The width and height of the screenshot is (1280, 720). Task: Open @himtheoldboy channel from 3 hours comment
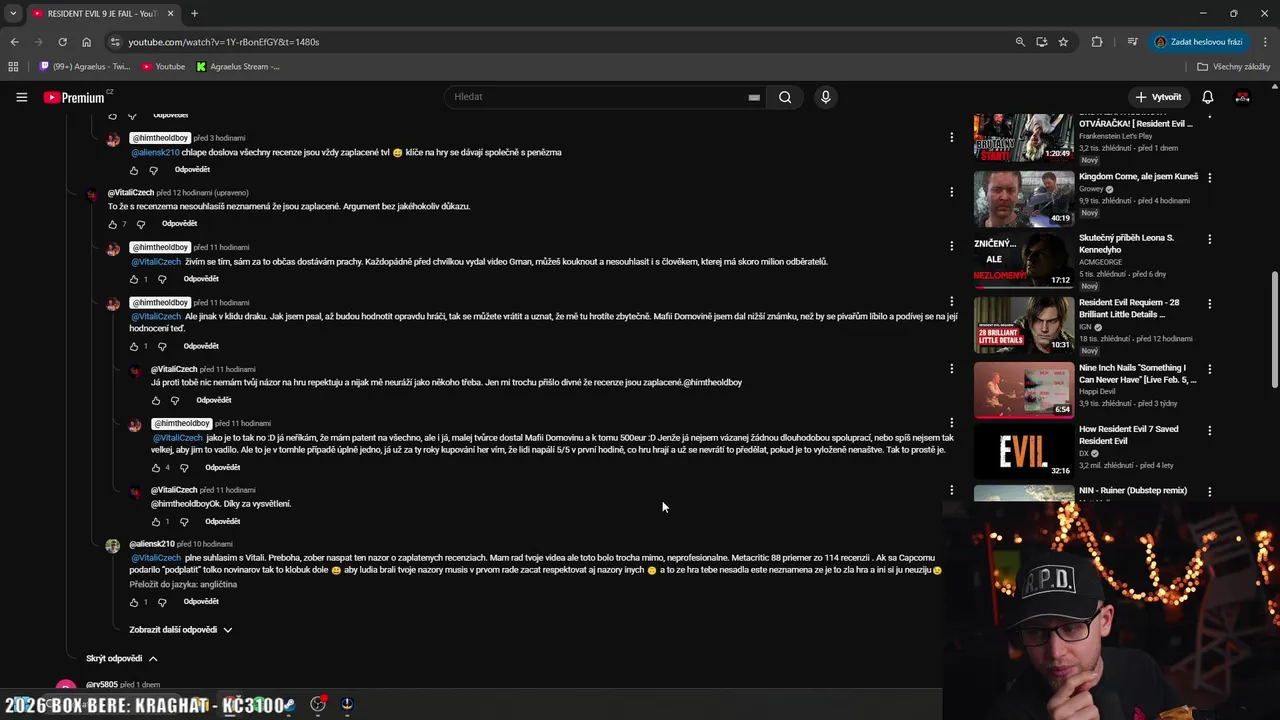coord(160,138)
